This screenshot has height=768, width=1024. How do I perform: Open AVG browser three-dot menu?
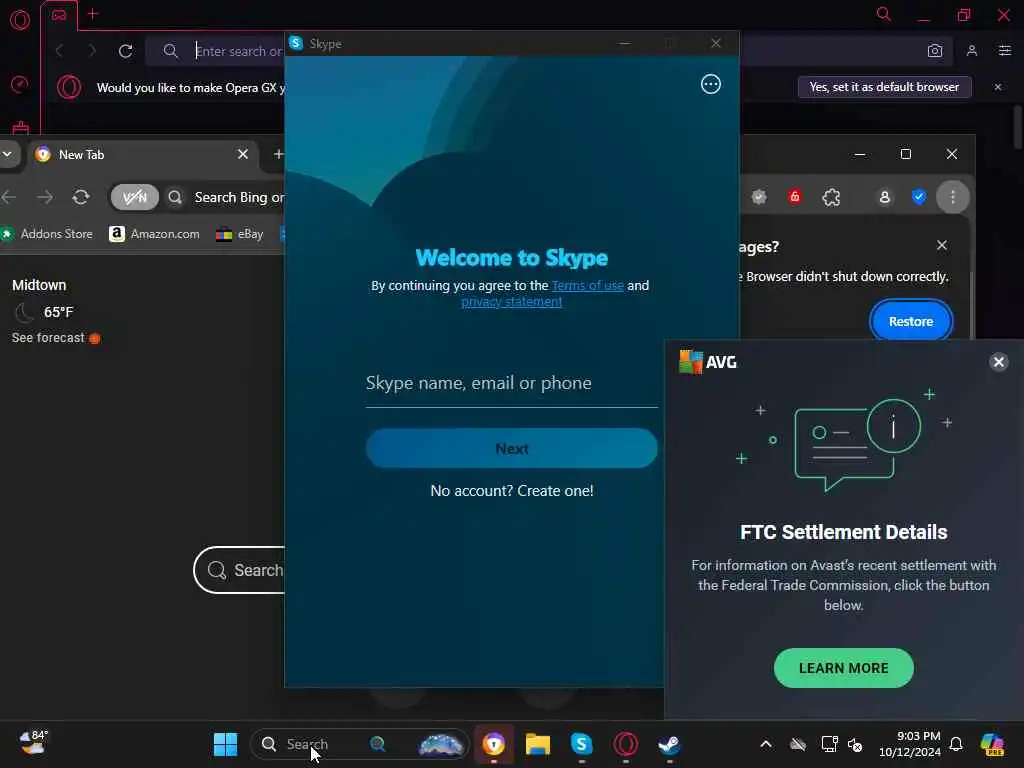point(953,197)
